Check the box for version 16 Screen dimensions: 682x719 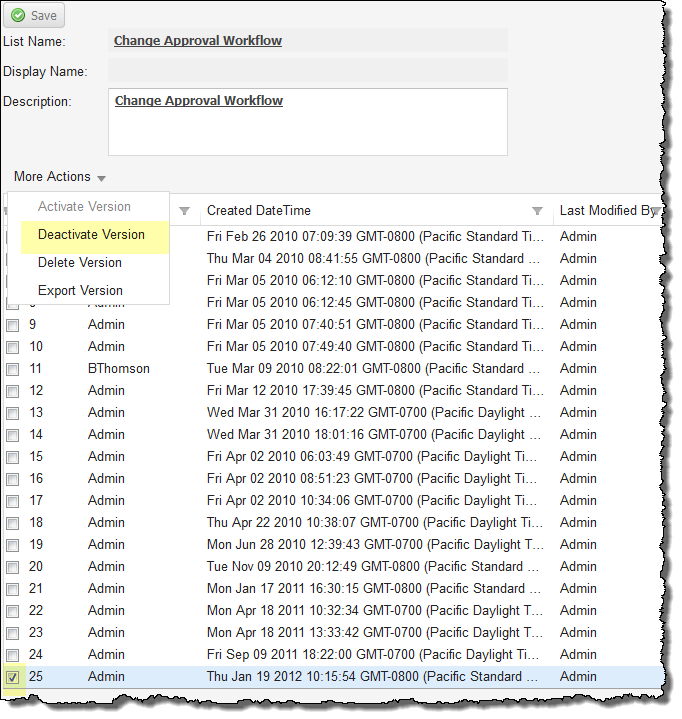pos(12,479)
